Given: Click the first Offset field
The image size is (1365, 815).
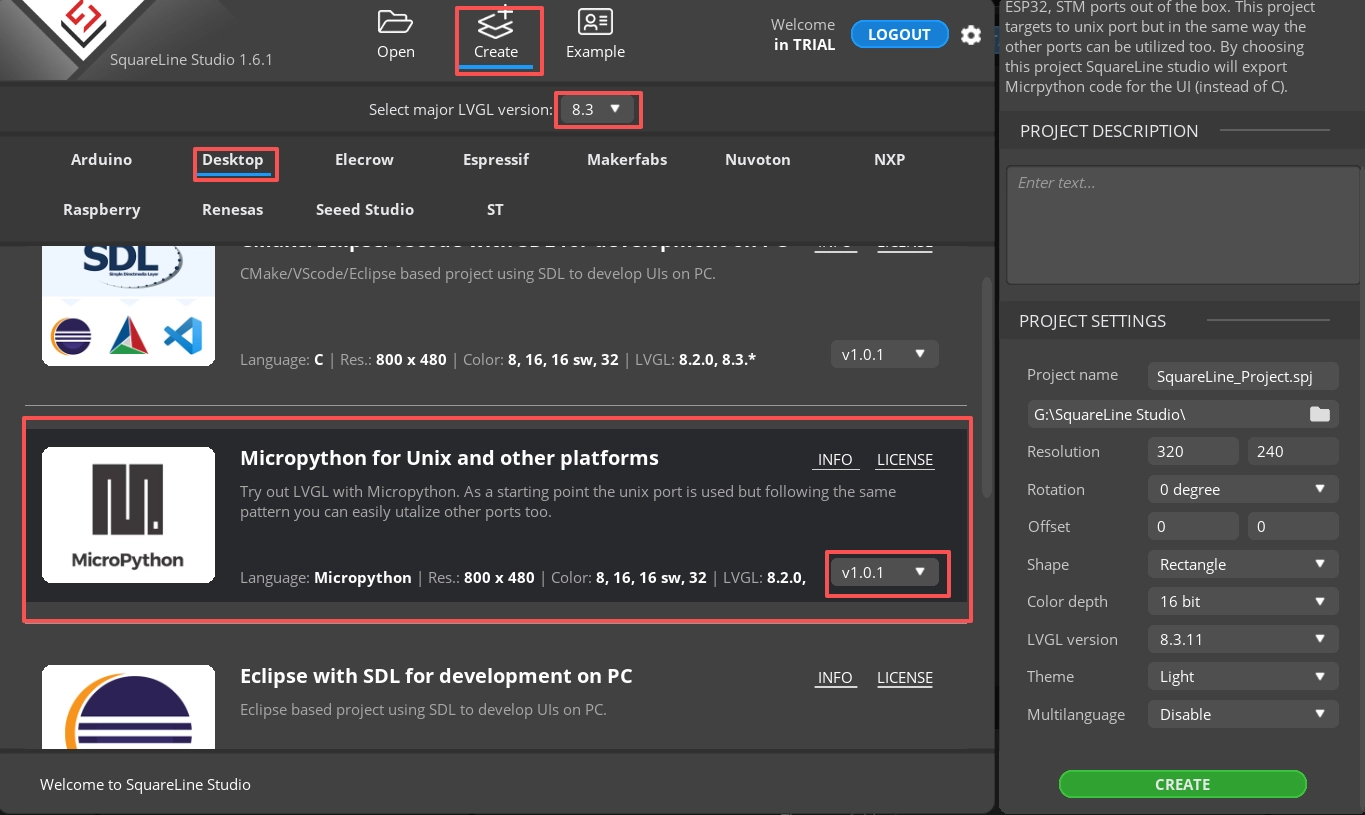Looking at the screenshot, I should coord(1194,527).
